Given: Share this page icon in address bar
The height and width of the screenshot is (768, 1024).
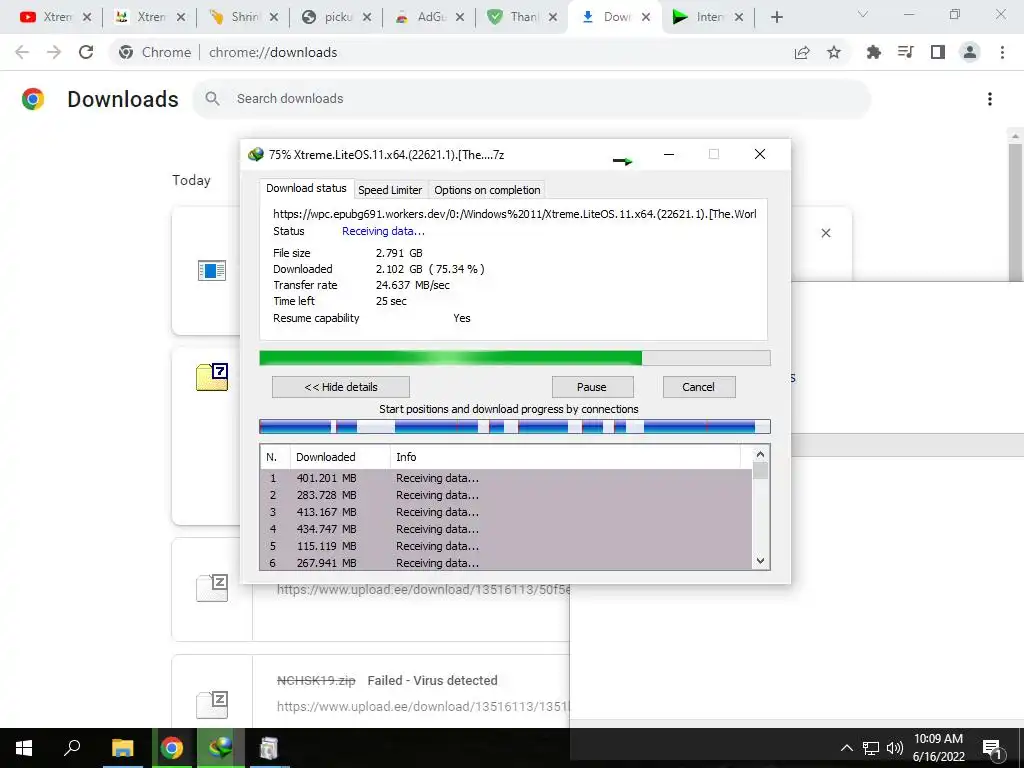Looking at the screenshot, I should pyautogui.click(x=802, y=52).
